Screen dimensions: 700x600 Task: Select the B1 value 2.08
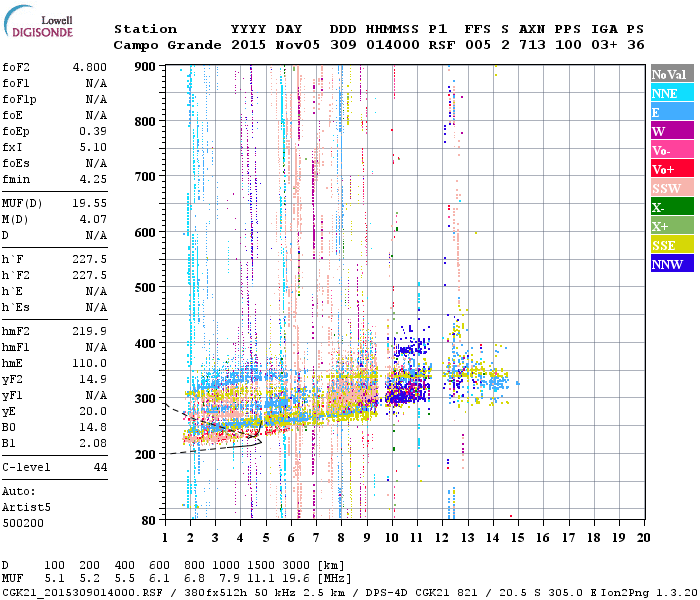93,443
